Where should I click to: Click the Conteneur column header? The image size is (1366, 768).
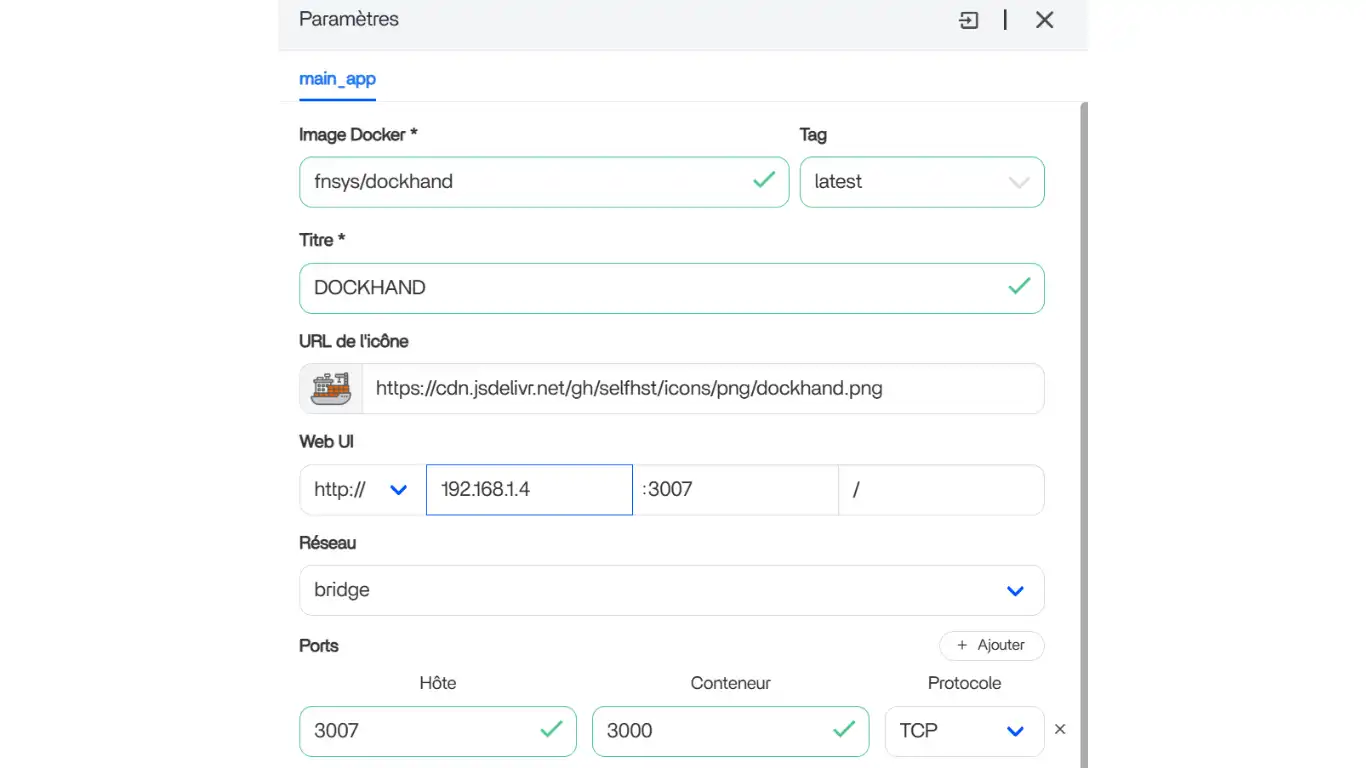click(731, 683)
